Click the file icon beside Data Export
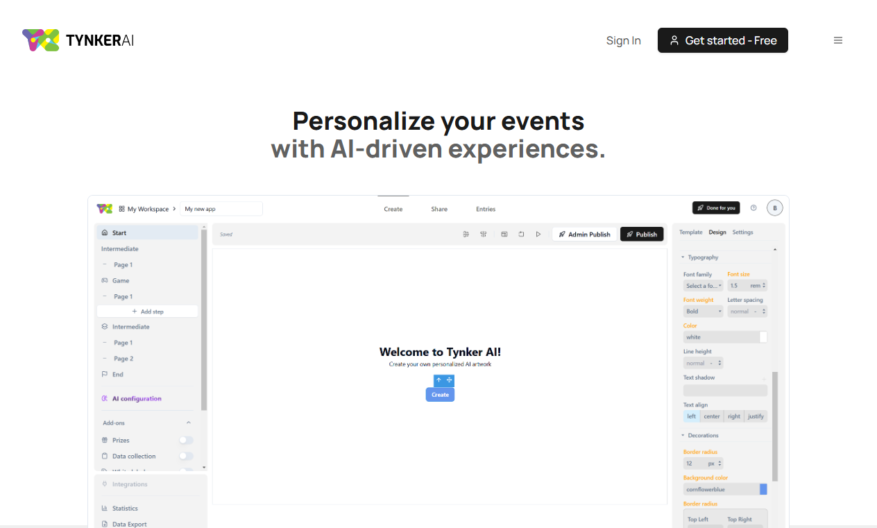Image resolution: width=877 pixels, height=528 pixels. tap(105, 524)
